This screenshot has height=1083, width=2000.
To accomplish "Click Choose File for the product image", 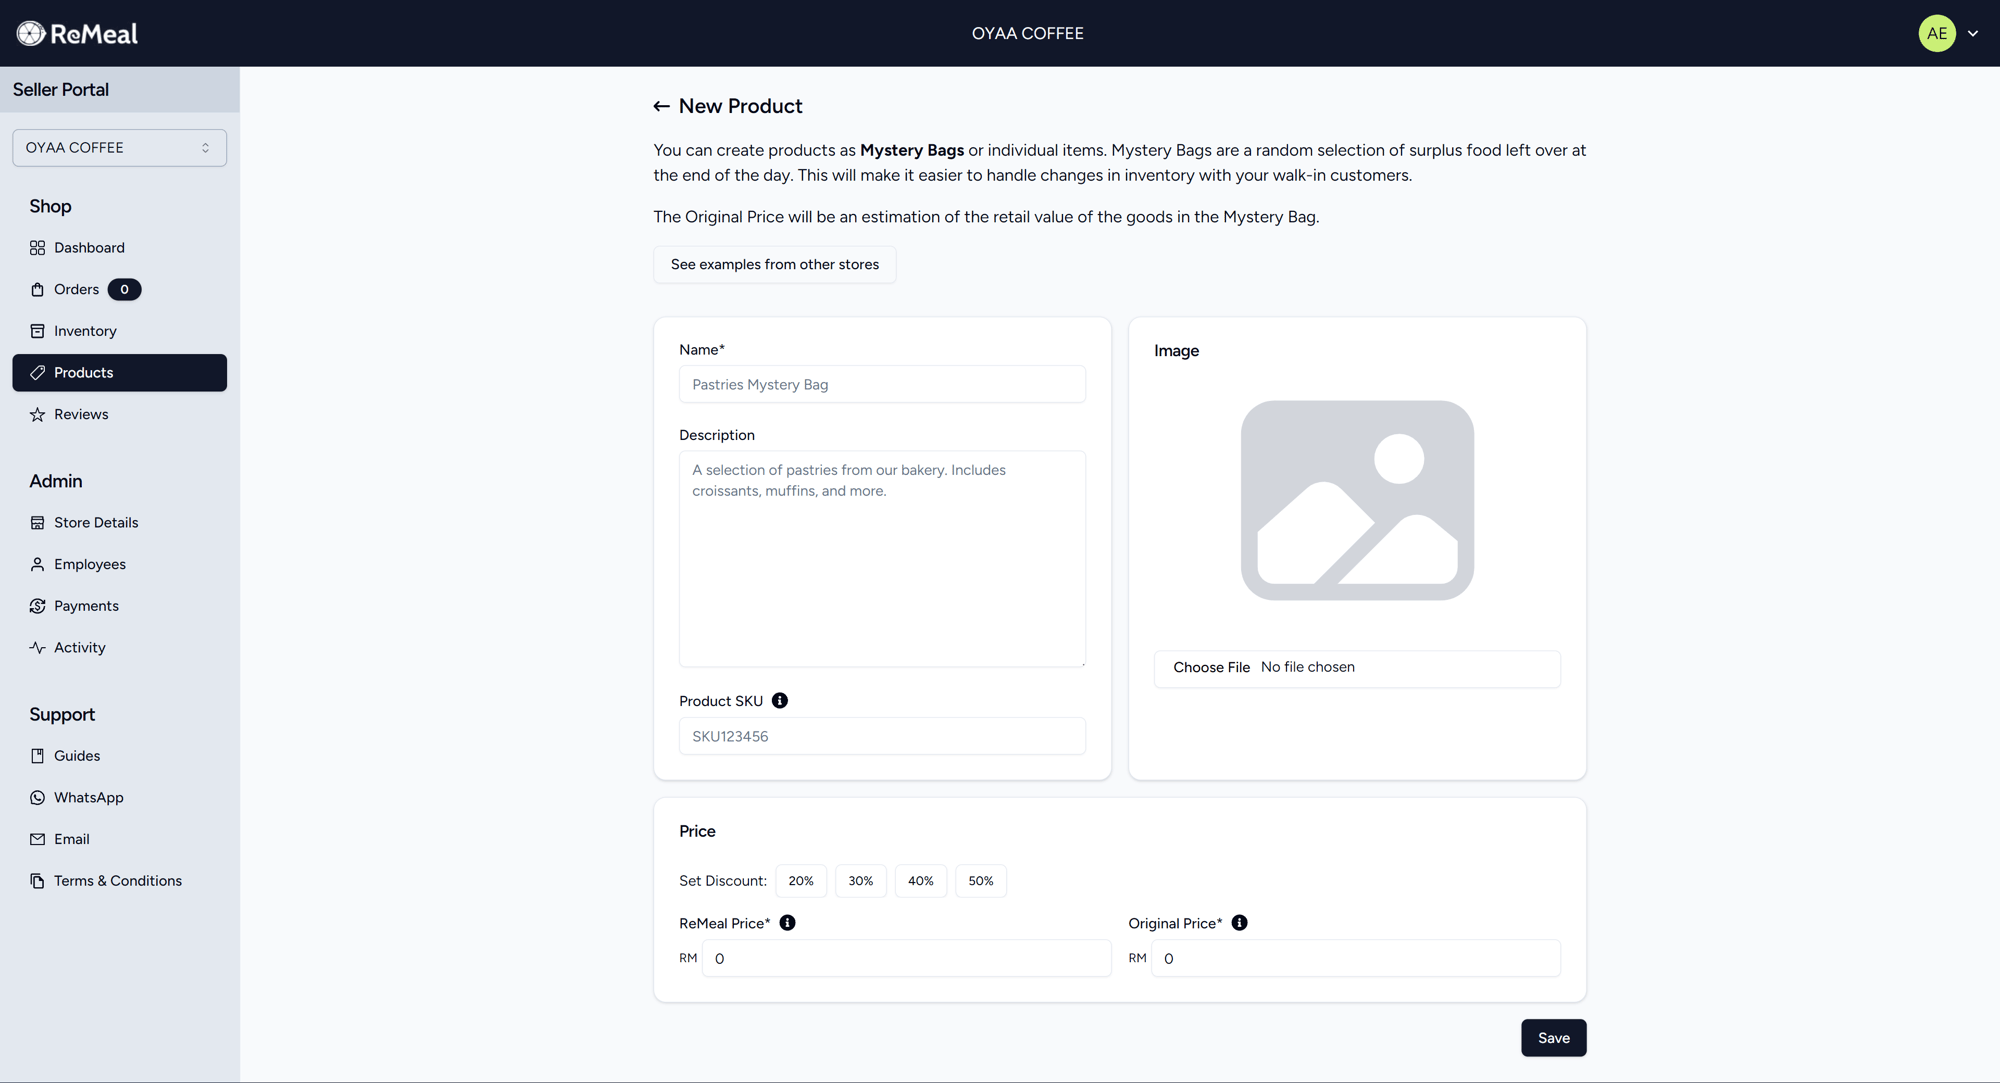I will [1211, 667].
